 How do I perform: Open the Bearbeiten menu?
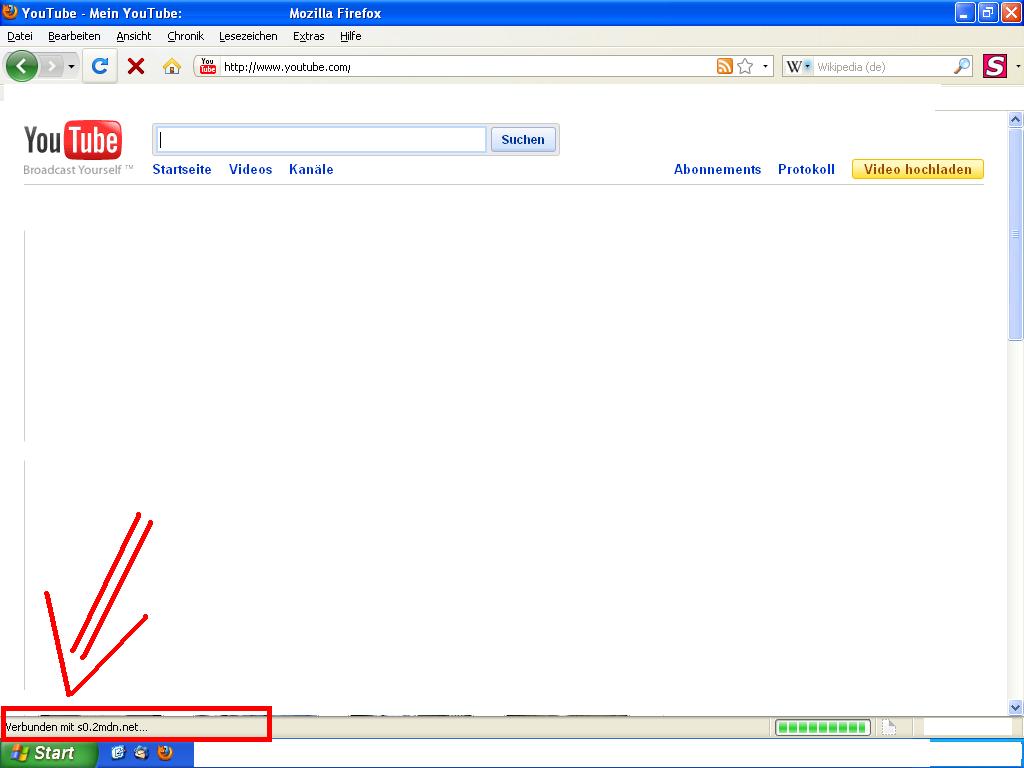pyautogui.click(x=74, y=37)
